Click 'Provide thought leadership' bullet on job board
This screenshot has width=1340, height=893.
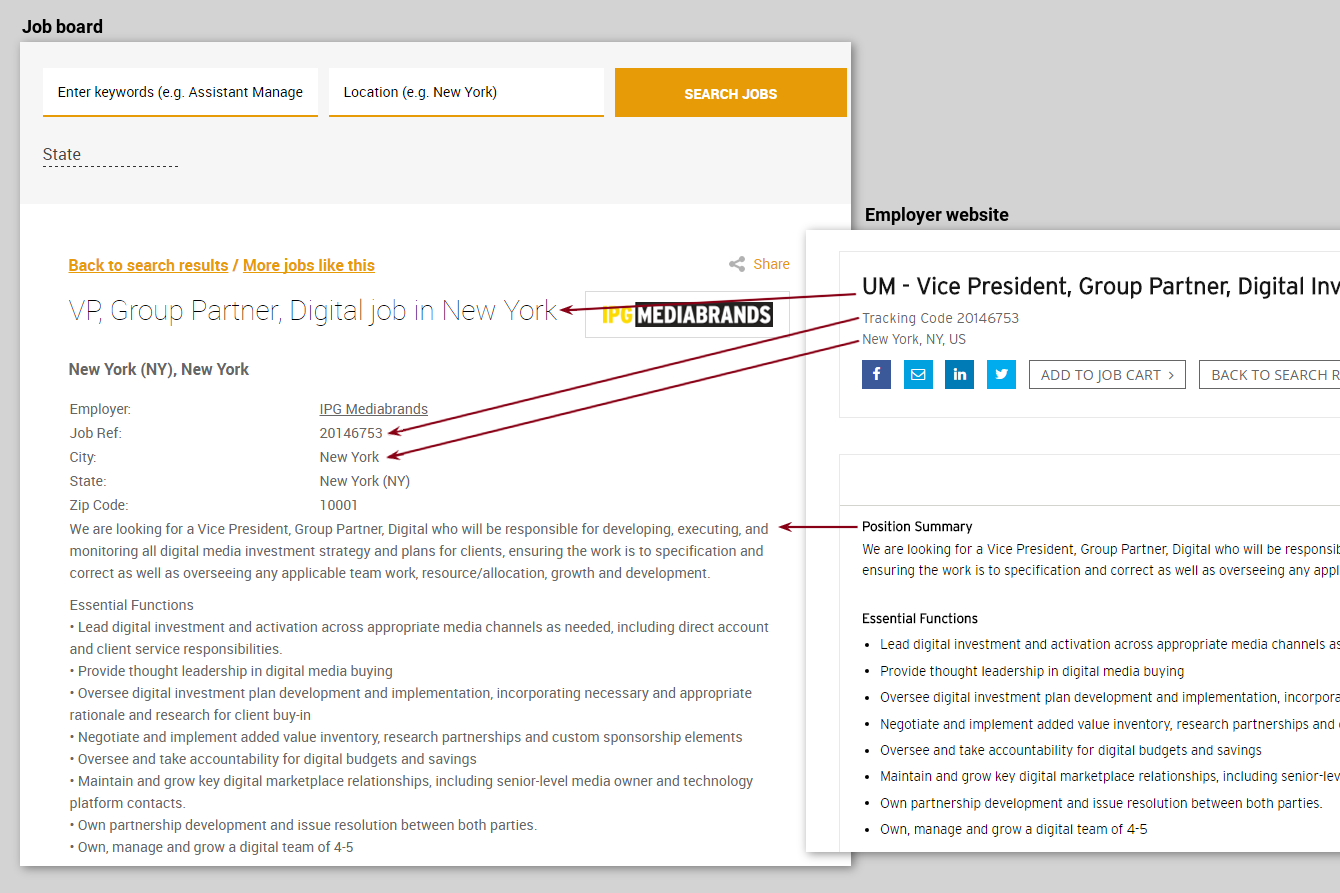coord(231,671)
